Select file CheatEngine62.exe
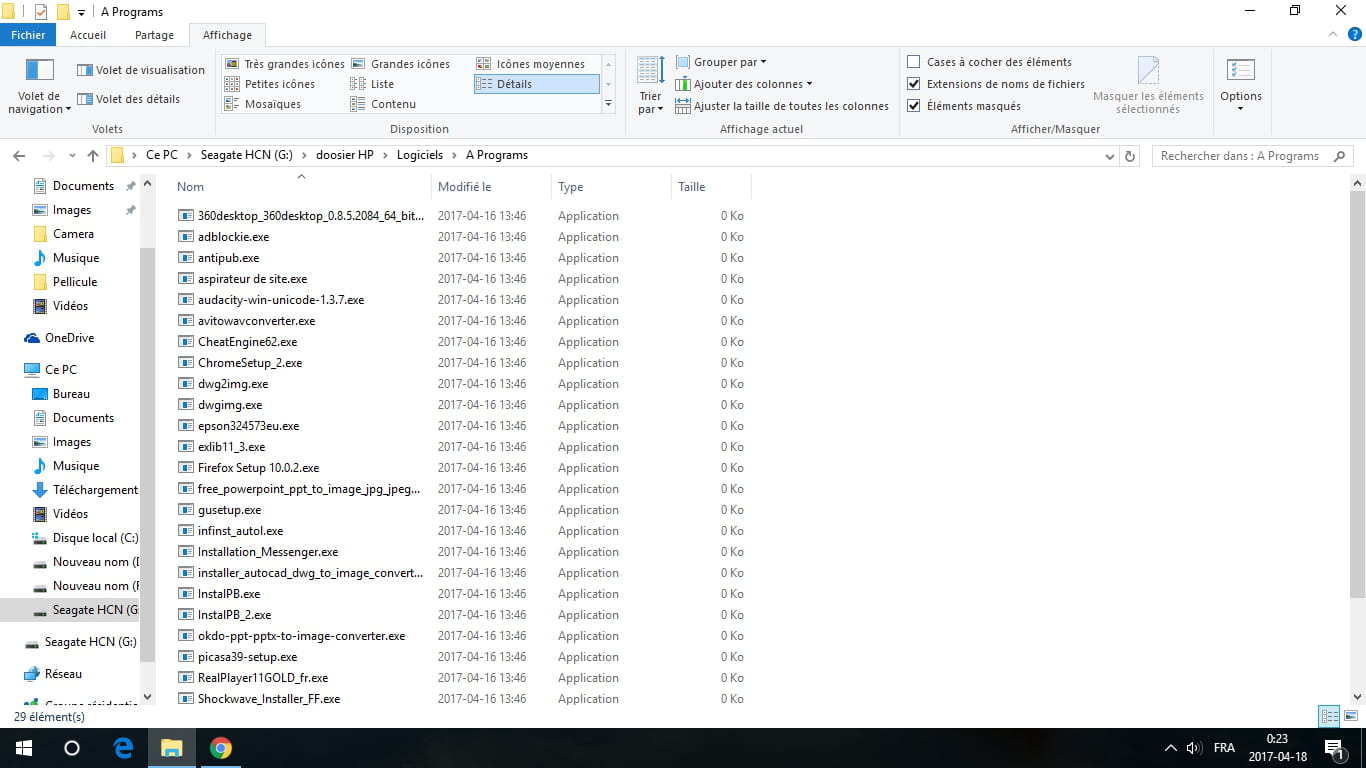This screenshot has height=768, width=1366. click(x=247, y=342)
